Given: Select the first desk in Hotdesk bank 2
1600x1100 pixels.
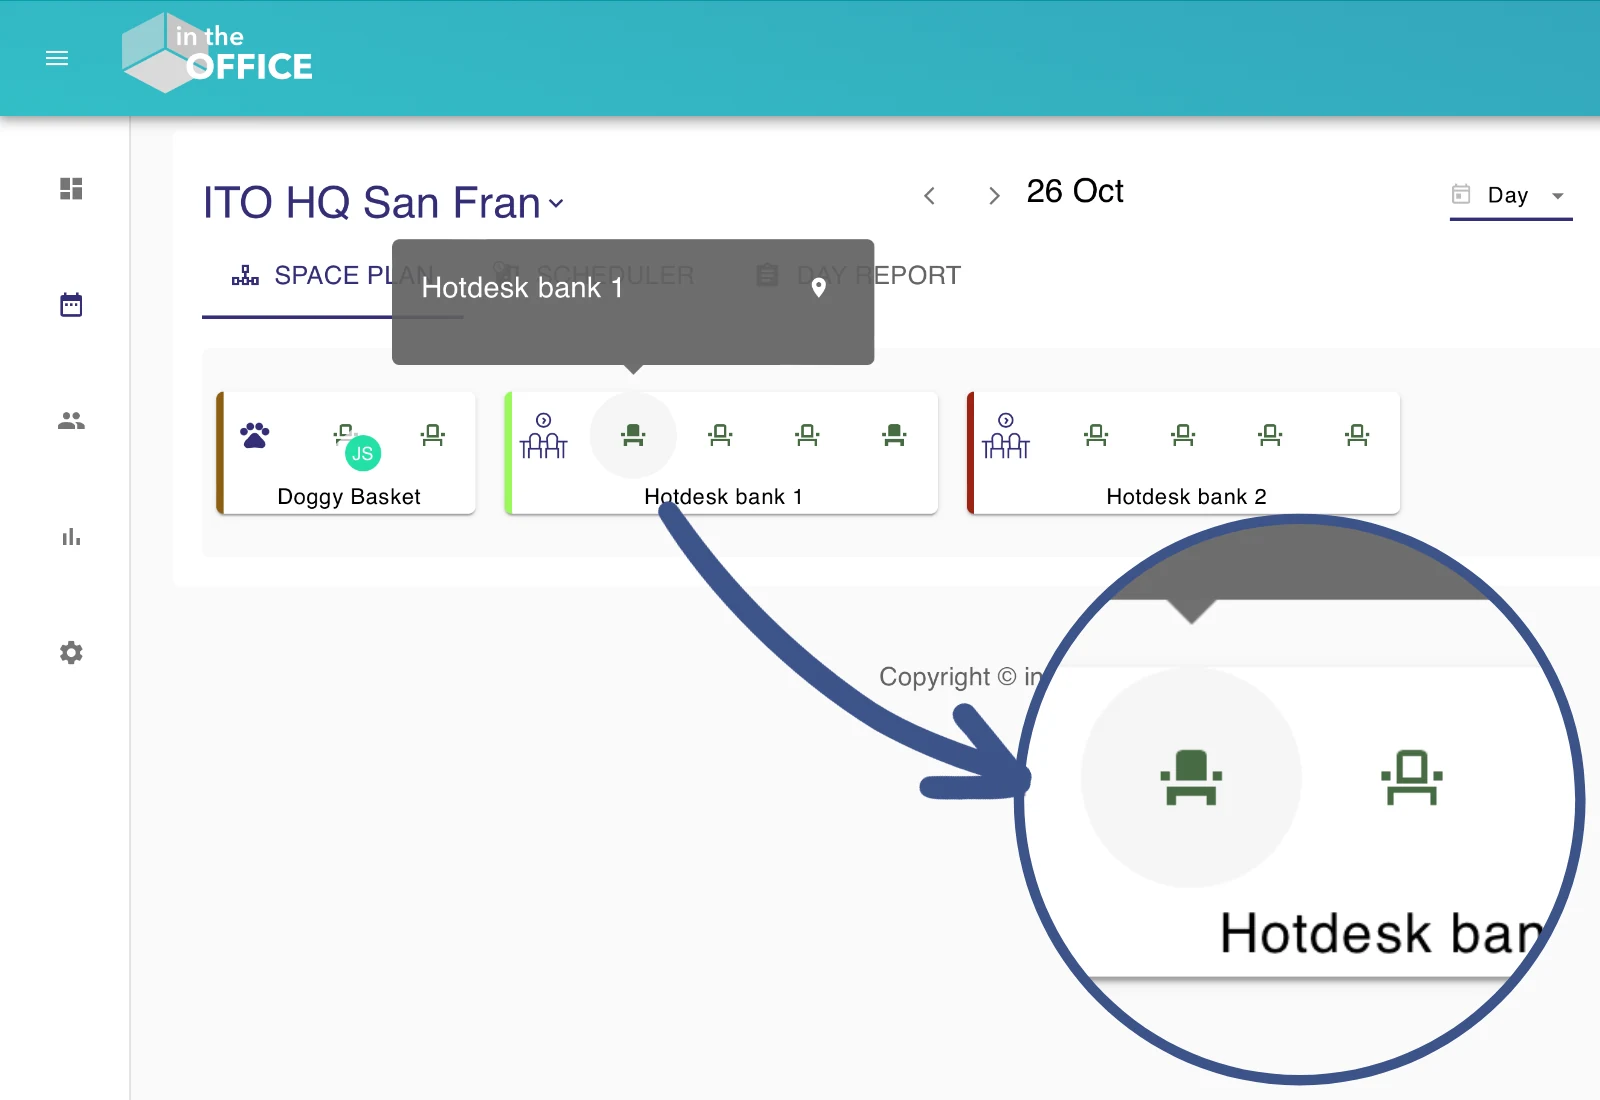Looking at the screenshot, I should (1096, 435).
